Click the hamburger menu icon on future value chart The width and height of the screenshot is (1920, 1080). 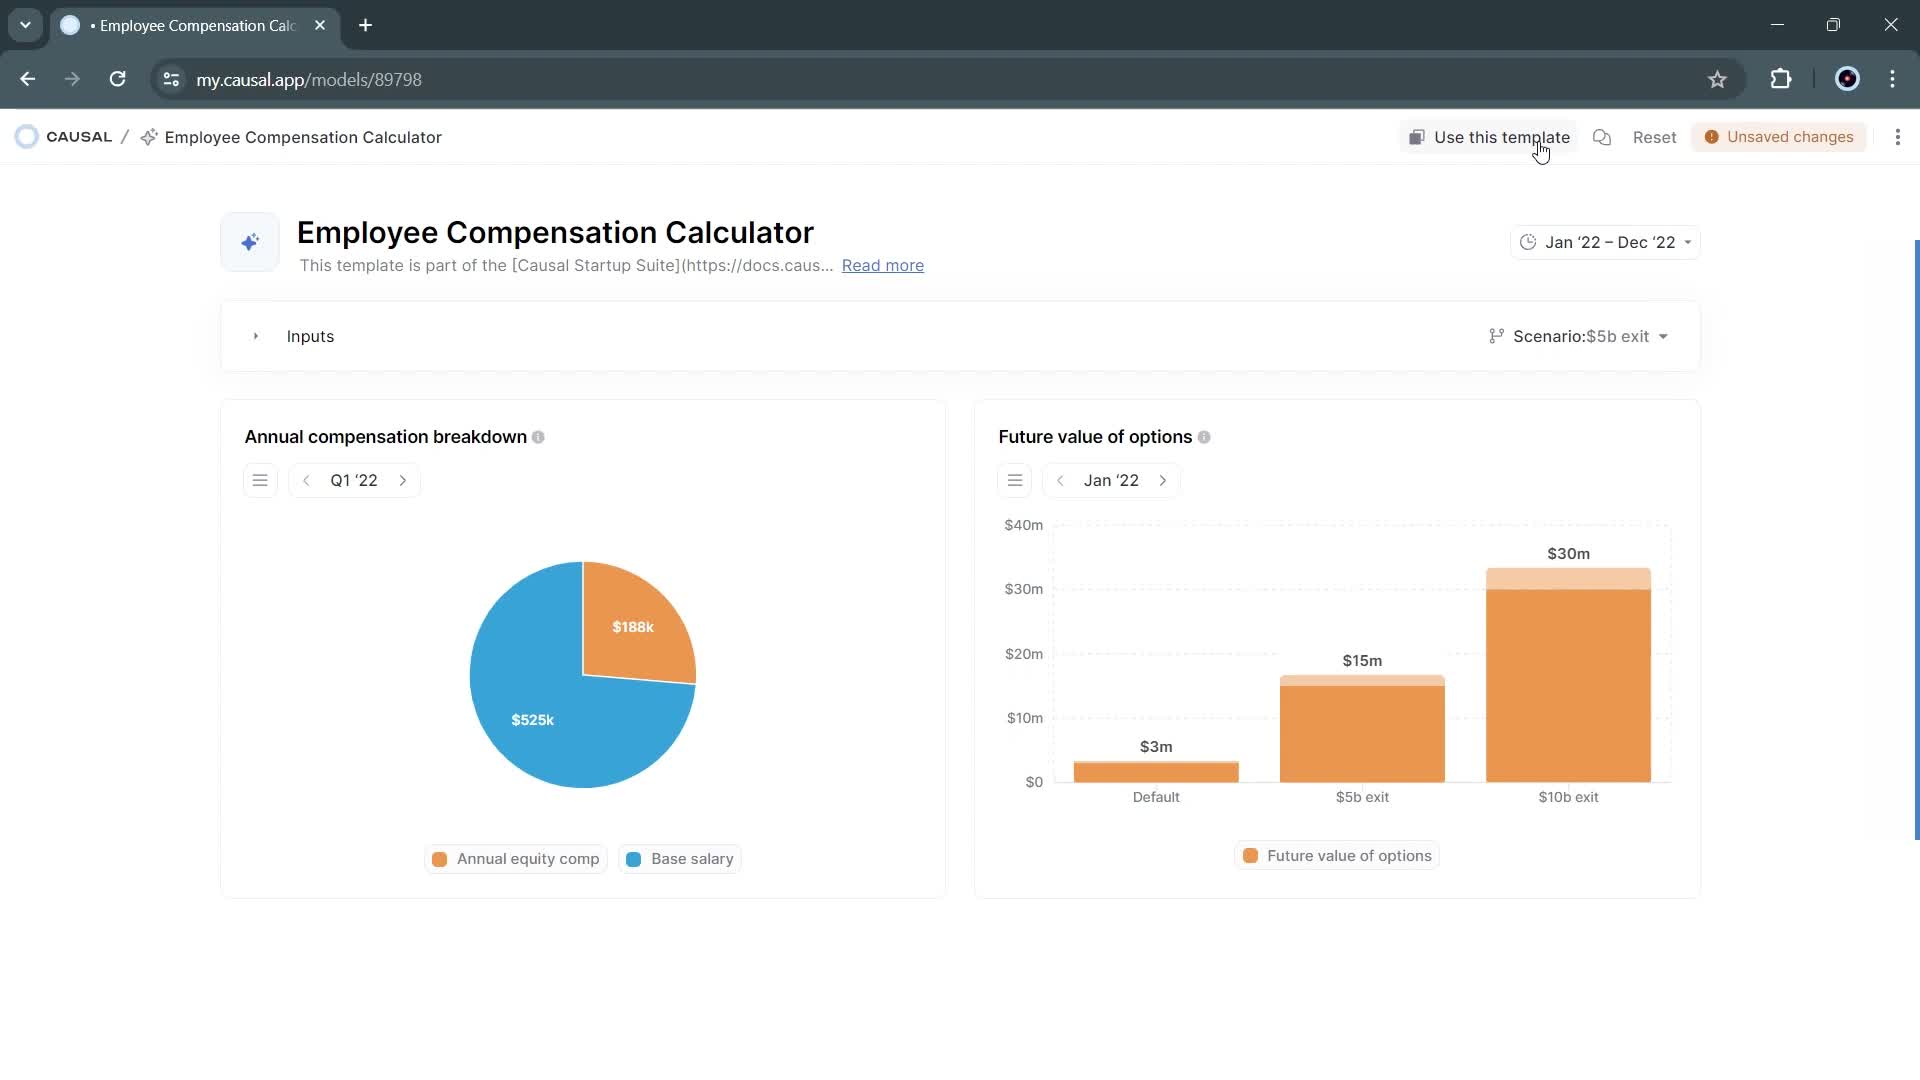(1017, 480)
